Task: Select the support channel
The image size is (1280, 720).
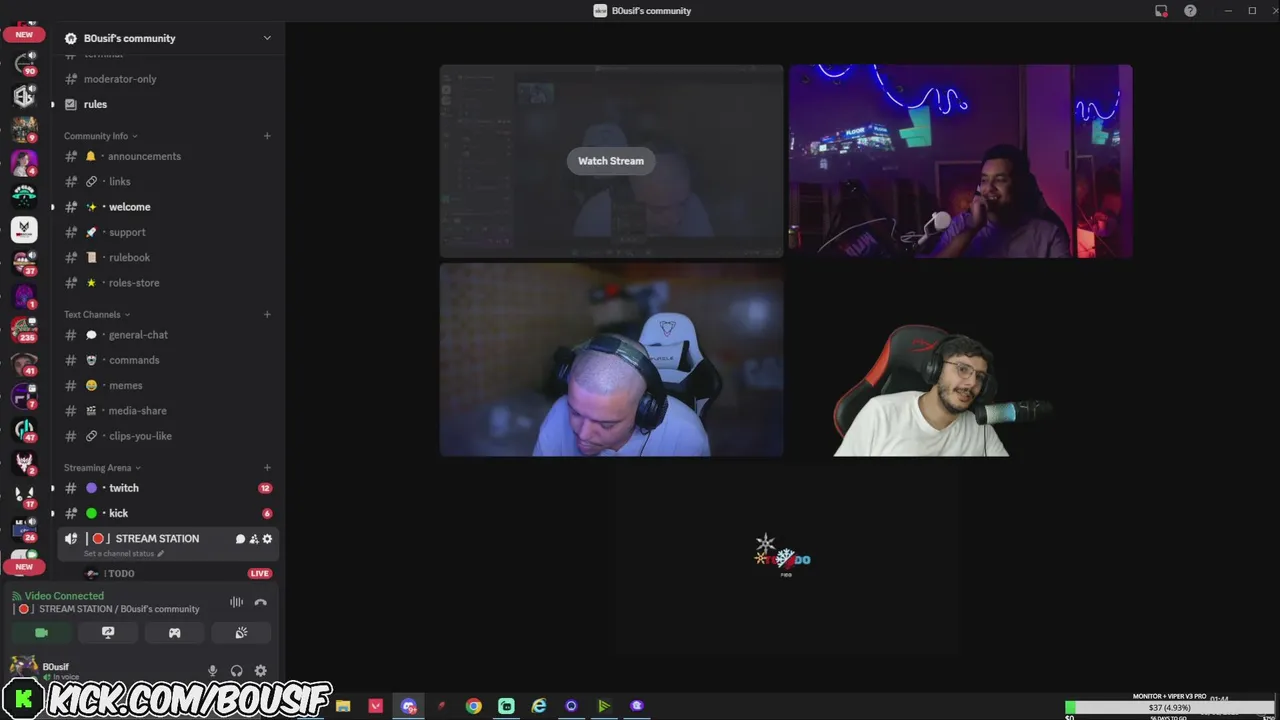Action: 168,232
